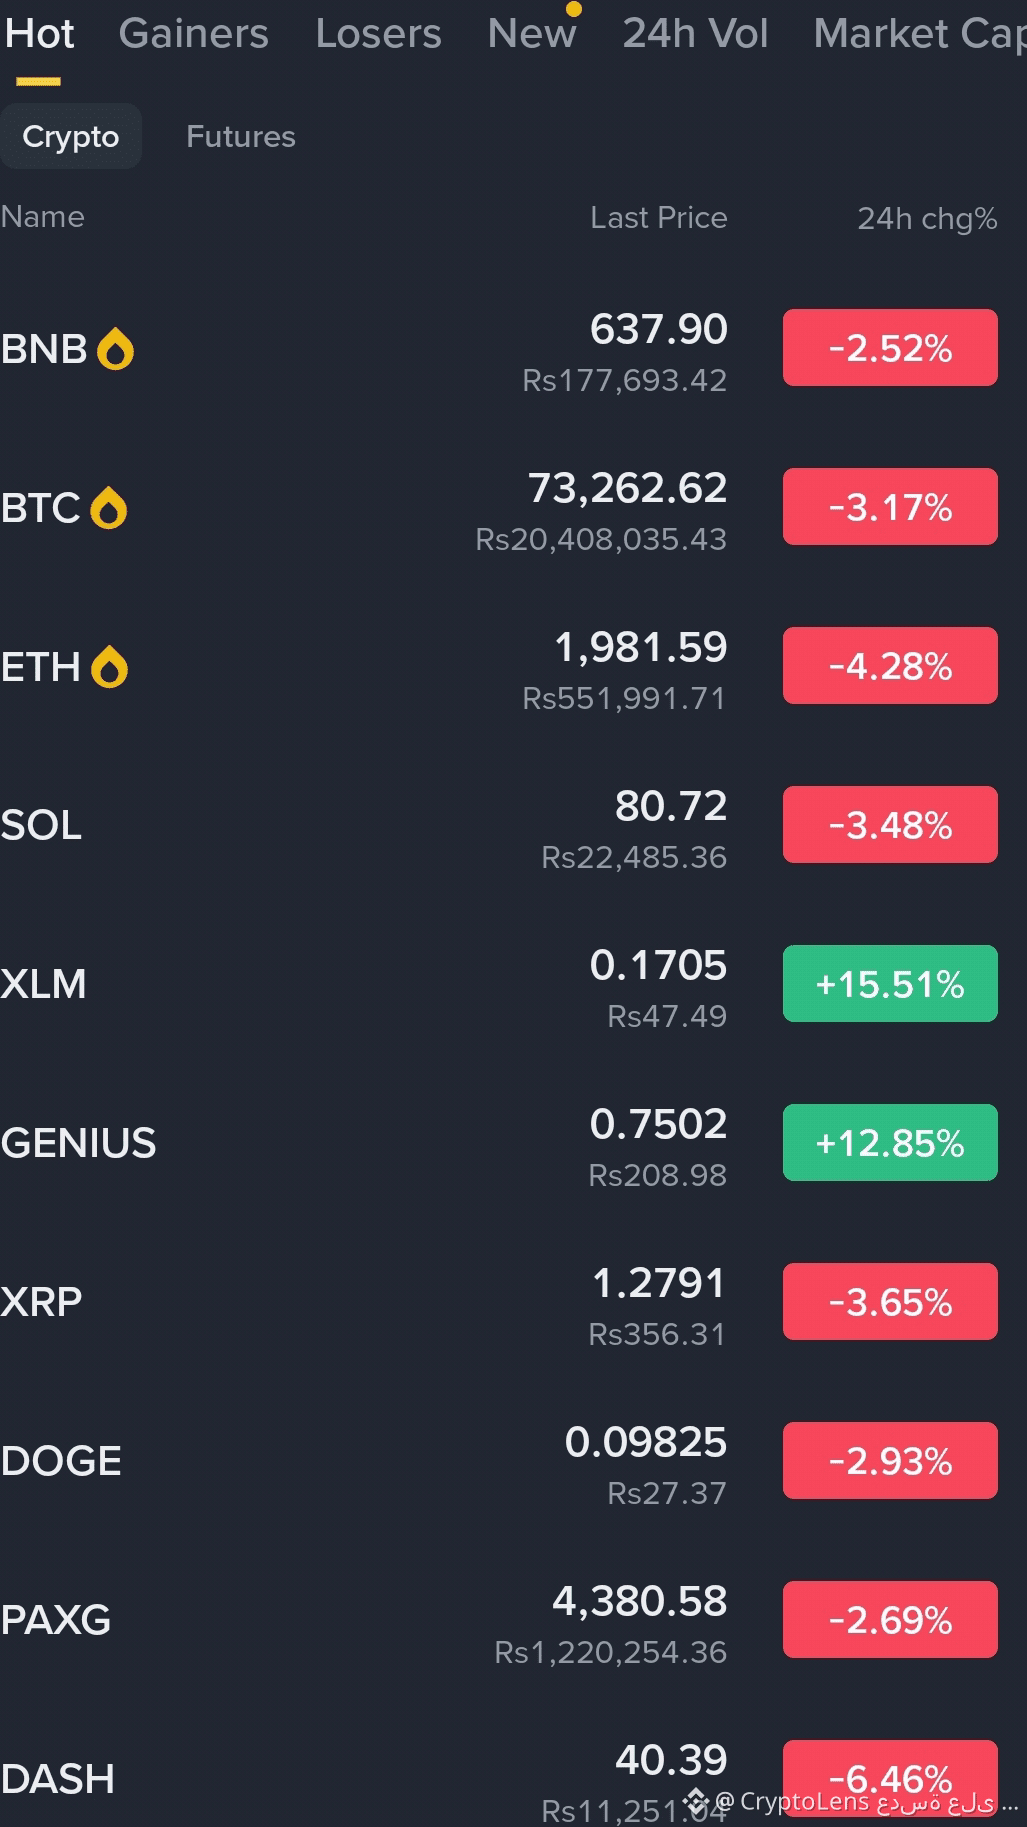The height and width of the screenshot is (1827, 1027).
Task: Open the PAXG coin row
Action: [513, 1620]
